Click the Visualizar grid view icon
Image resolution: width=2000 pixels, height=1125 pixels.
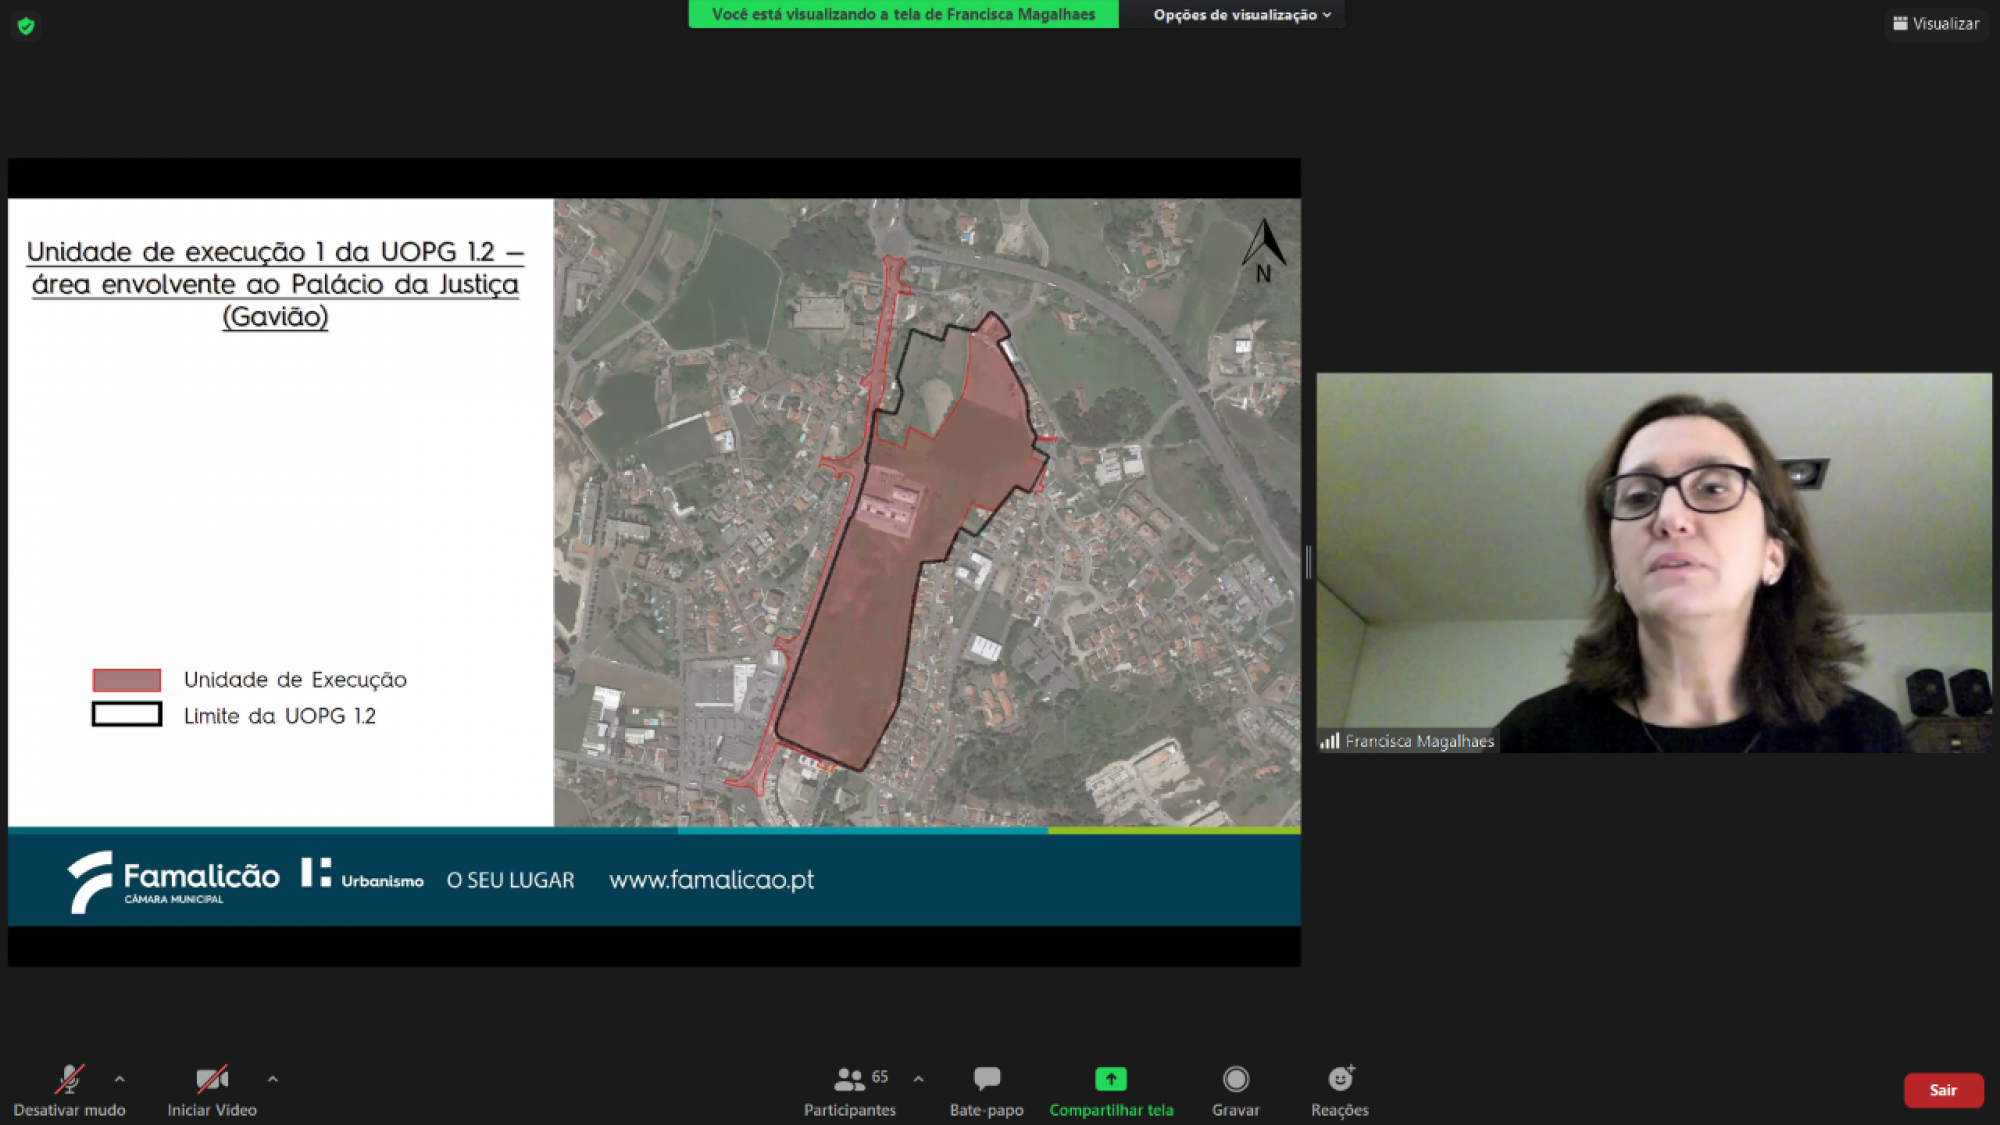1900,23
